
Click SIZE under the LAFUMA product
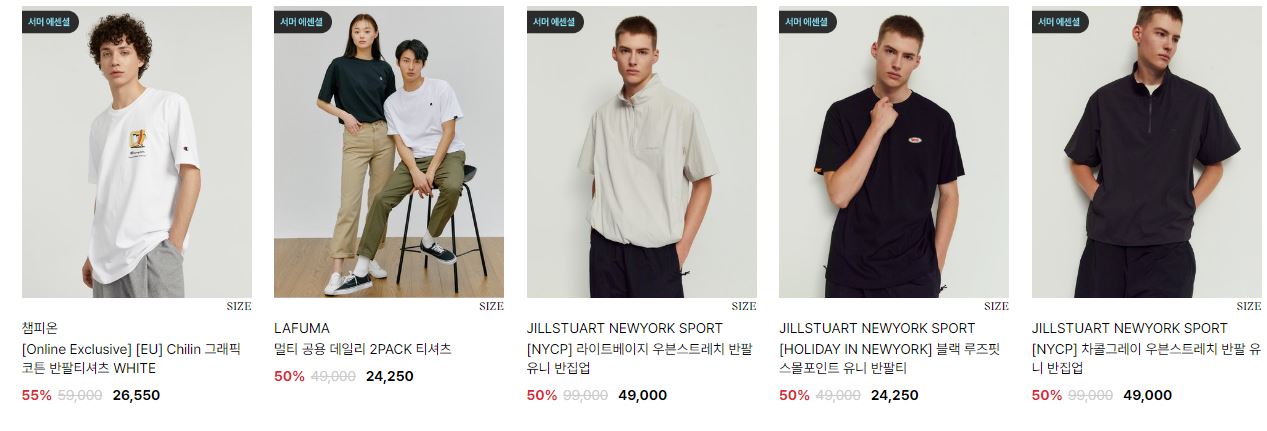coord(491,307)
